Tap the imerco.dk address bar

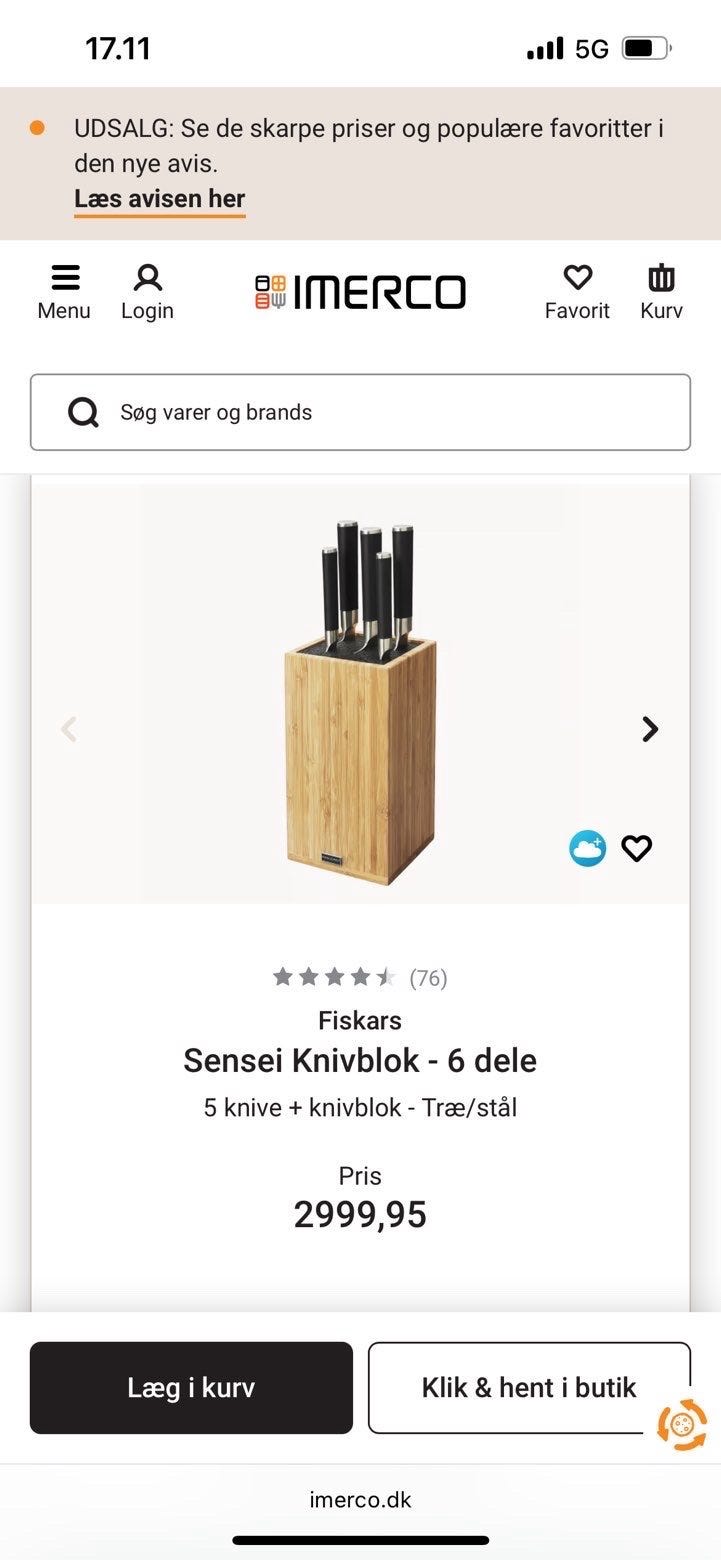tap(360, 1499)
